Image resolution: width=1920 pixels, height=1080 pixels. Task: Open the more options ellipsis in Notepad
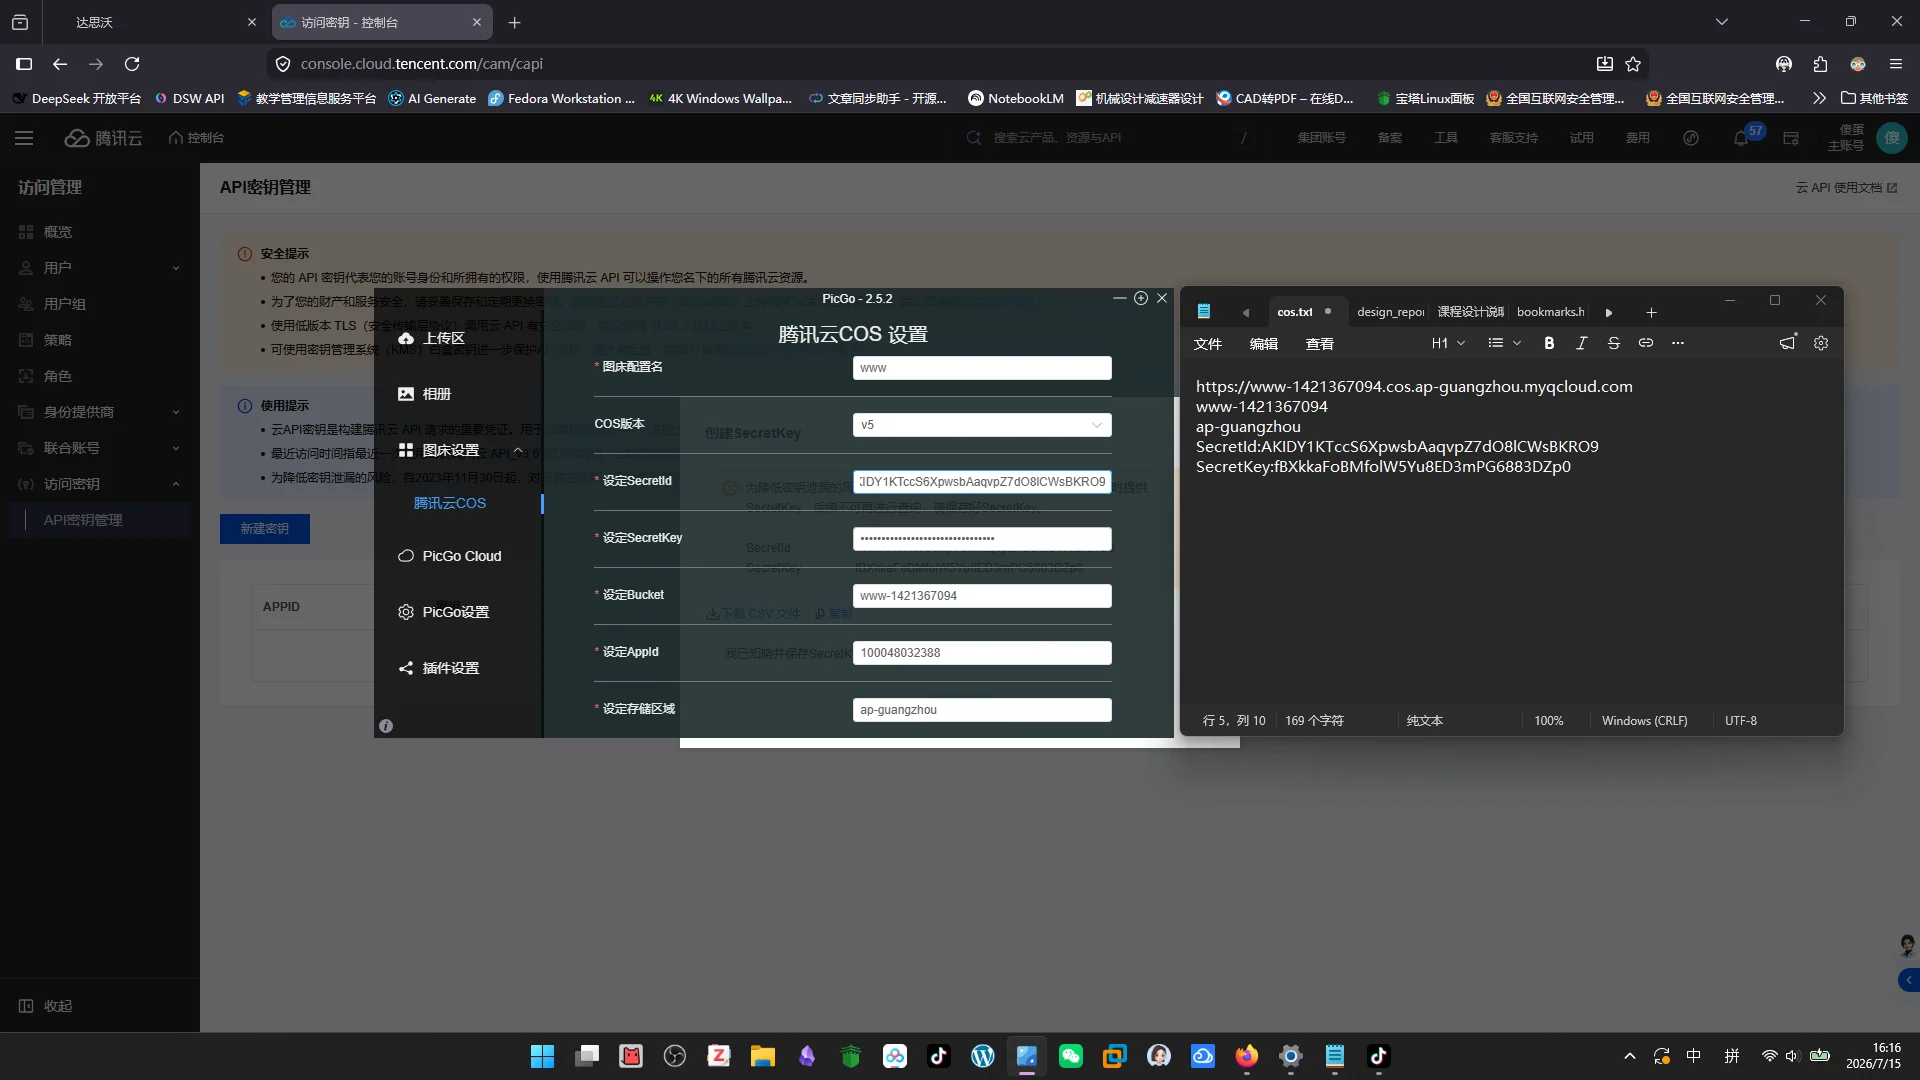coord(1678,343)
